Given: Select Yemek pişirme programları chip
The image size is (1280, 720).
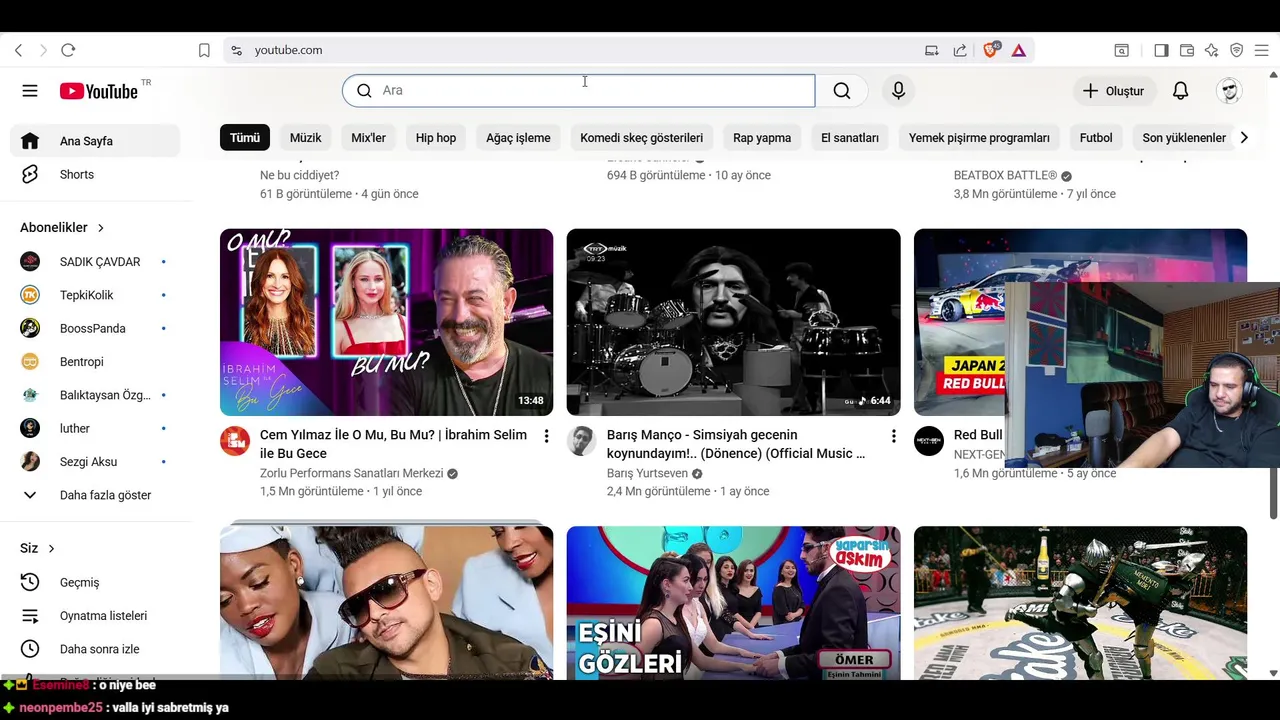Looking at the screenshot, I should 979,138.
